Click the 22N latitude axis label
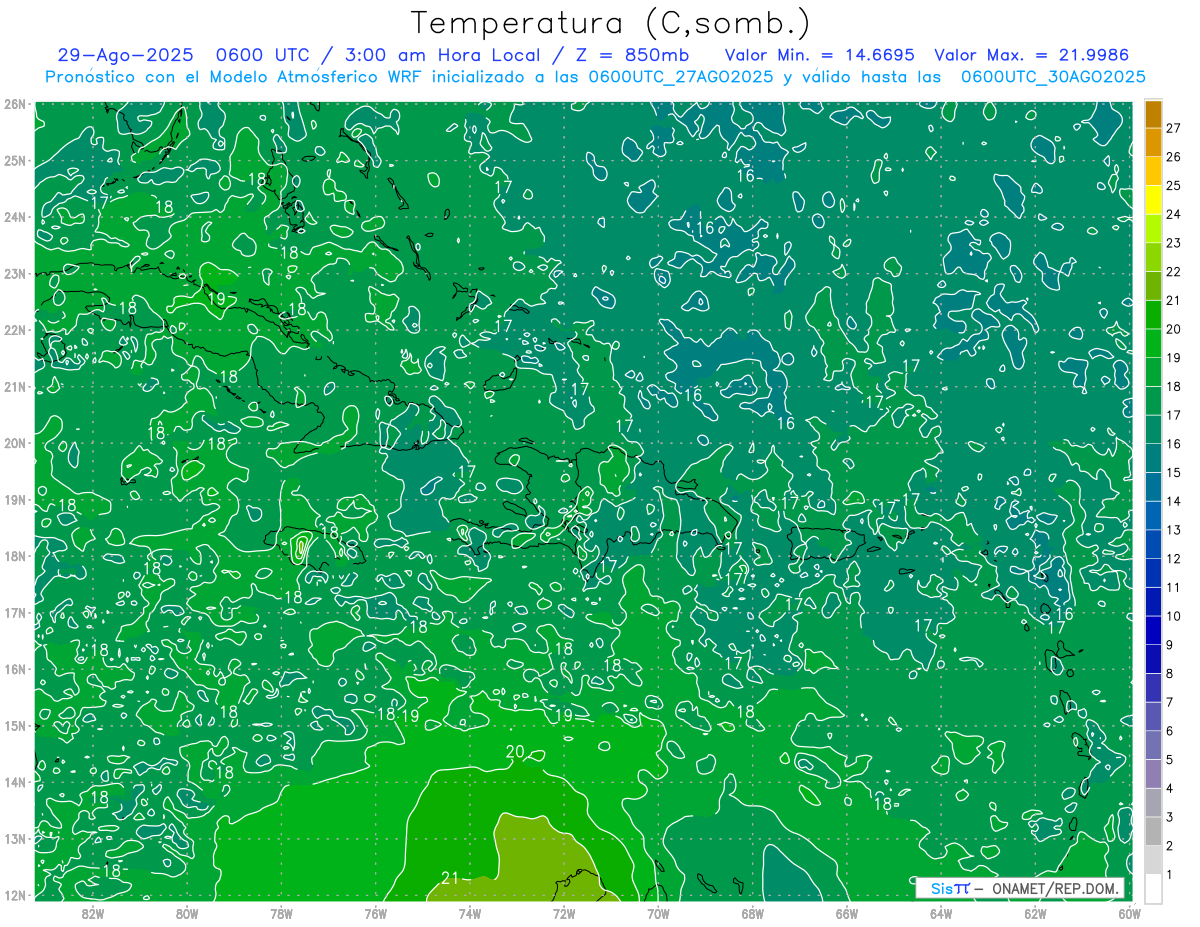 pos(14,330)
